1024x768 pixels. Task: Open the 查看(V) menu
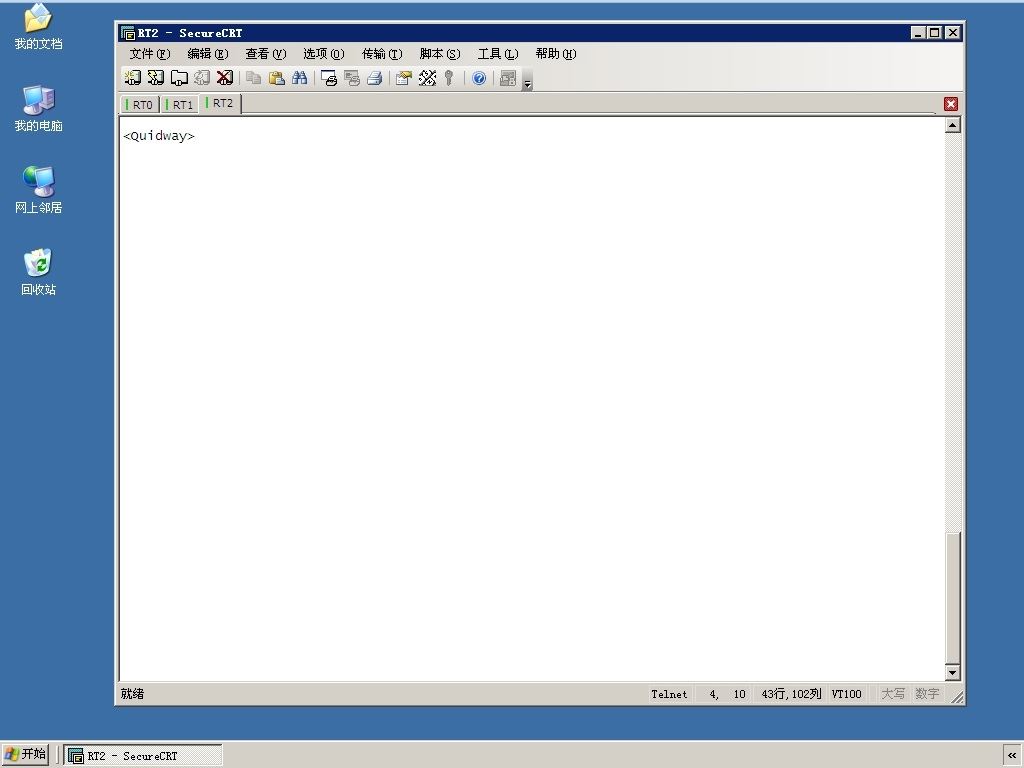[x=266, y=54]
